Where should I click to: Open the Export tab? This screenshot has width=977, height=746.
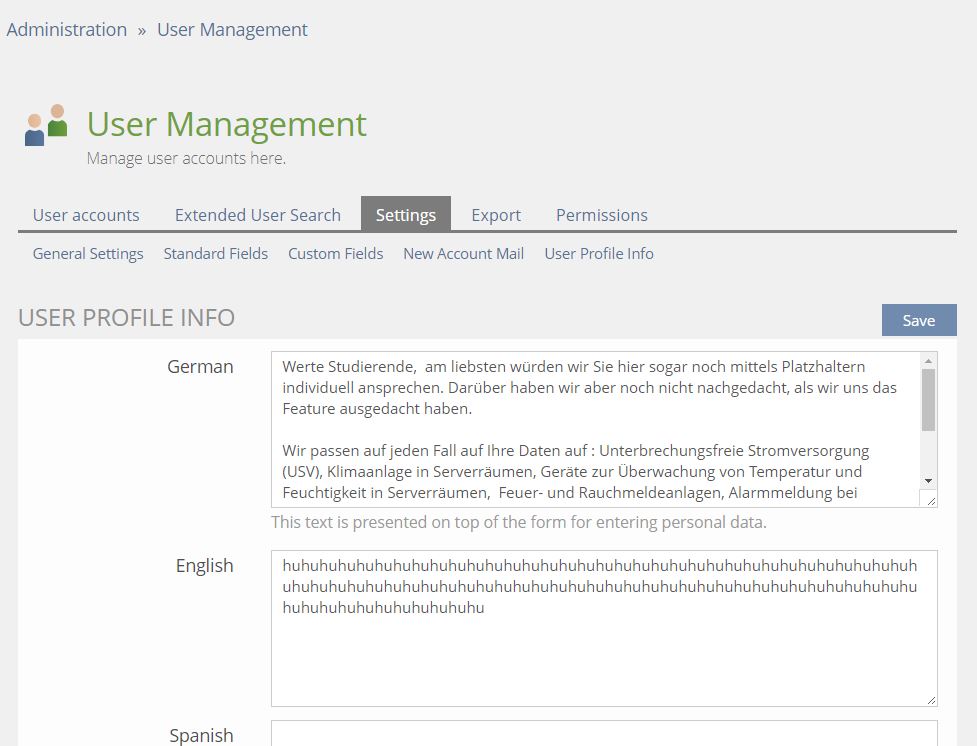coord(496,215)
